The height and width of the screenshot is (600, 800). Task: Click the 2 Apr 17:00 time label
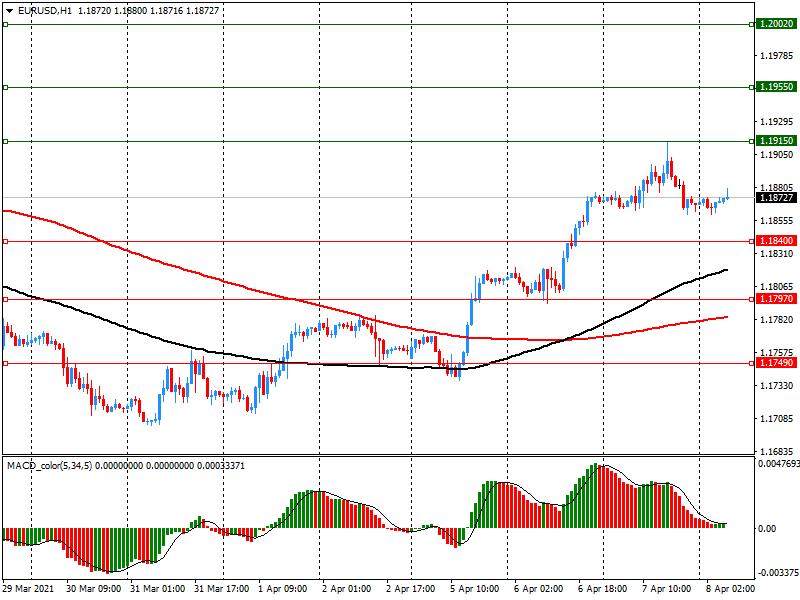tap(411, 589)
